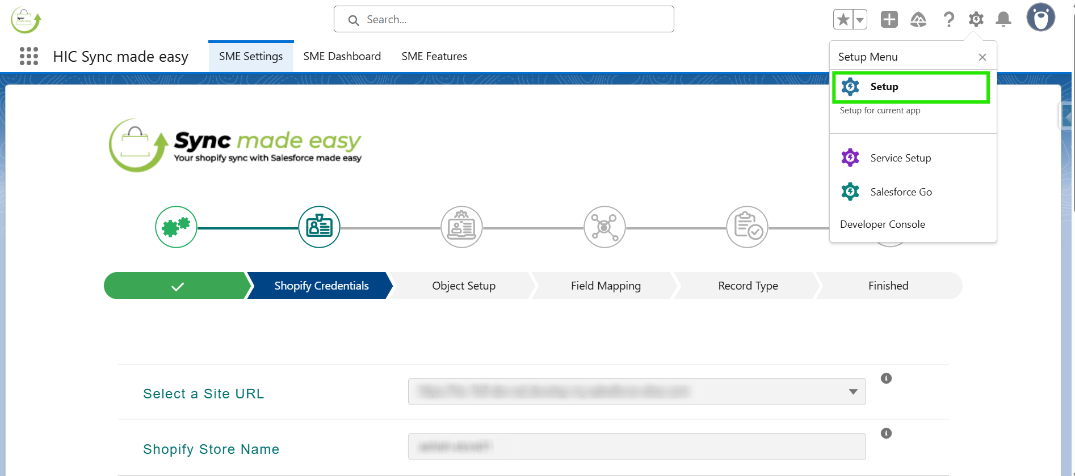Open the Select a Site URL dropdown

[x=637, y=392]
